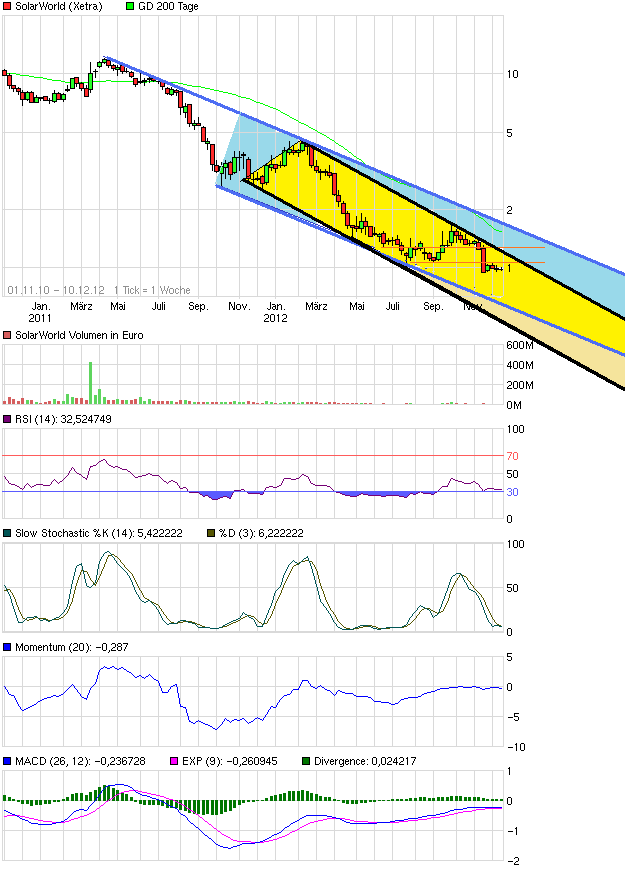Screen dimensions: 625x875
Task: Click the Divergence: 0,024217 label
Action: click(365, 761)
